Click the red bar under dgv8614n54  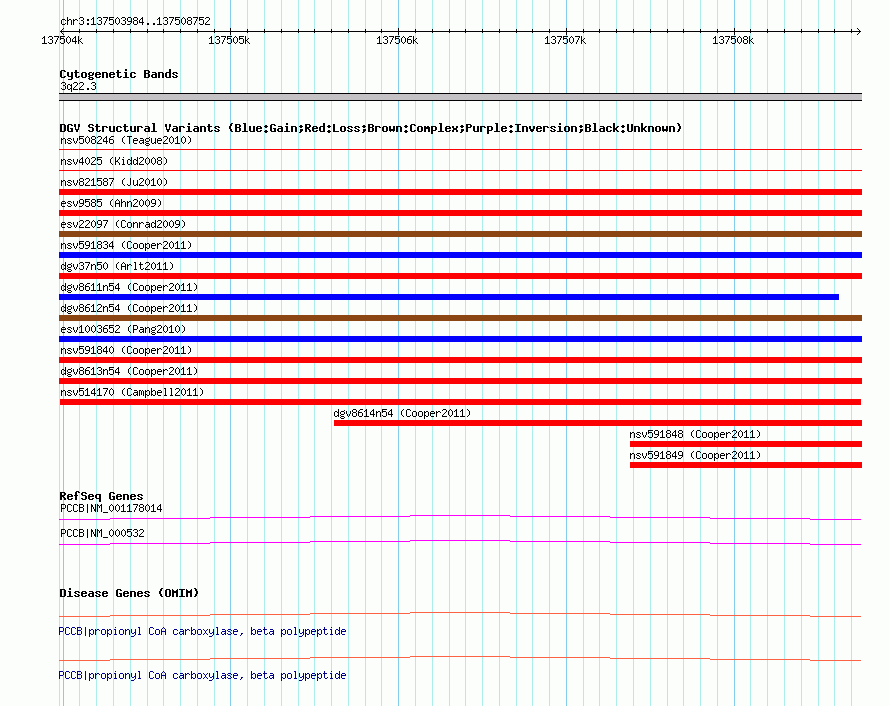[x=598, y=423]
